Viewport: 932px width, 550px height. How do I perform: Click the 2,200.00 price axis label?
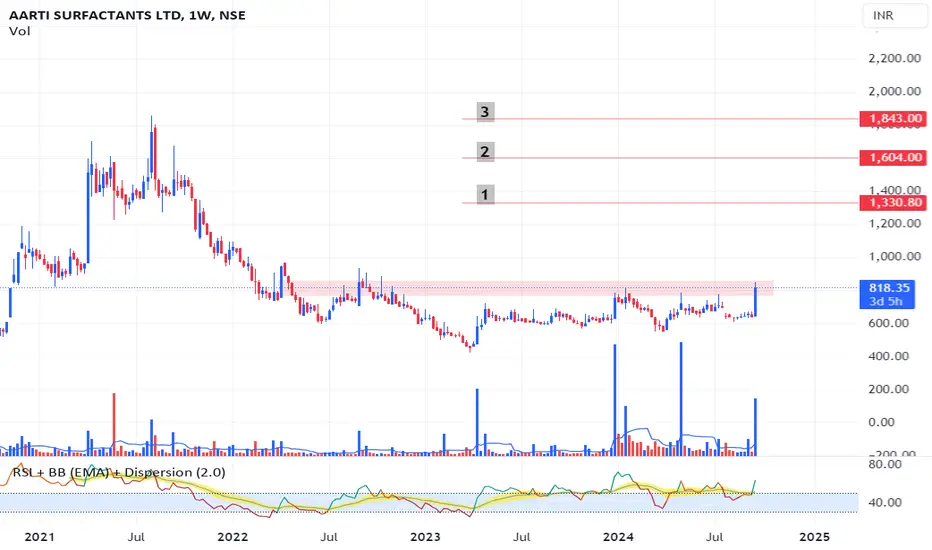point(895,58)
